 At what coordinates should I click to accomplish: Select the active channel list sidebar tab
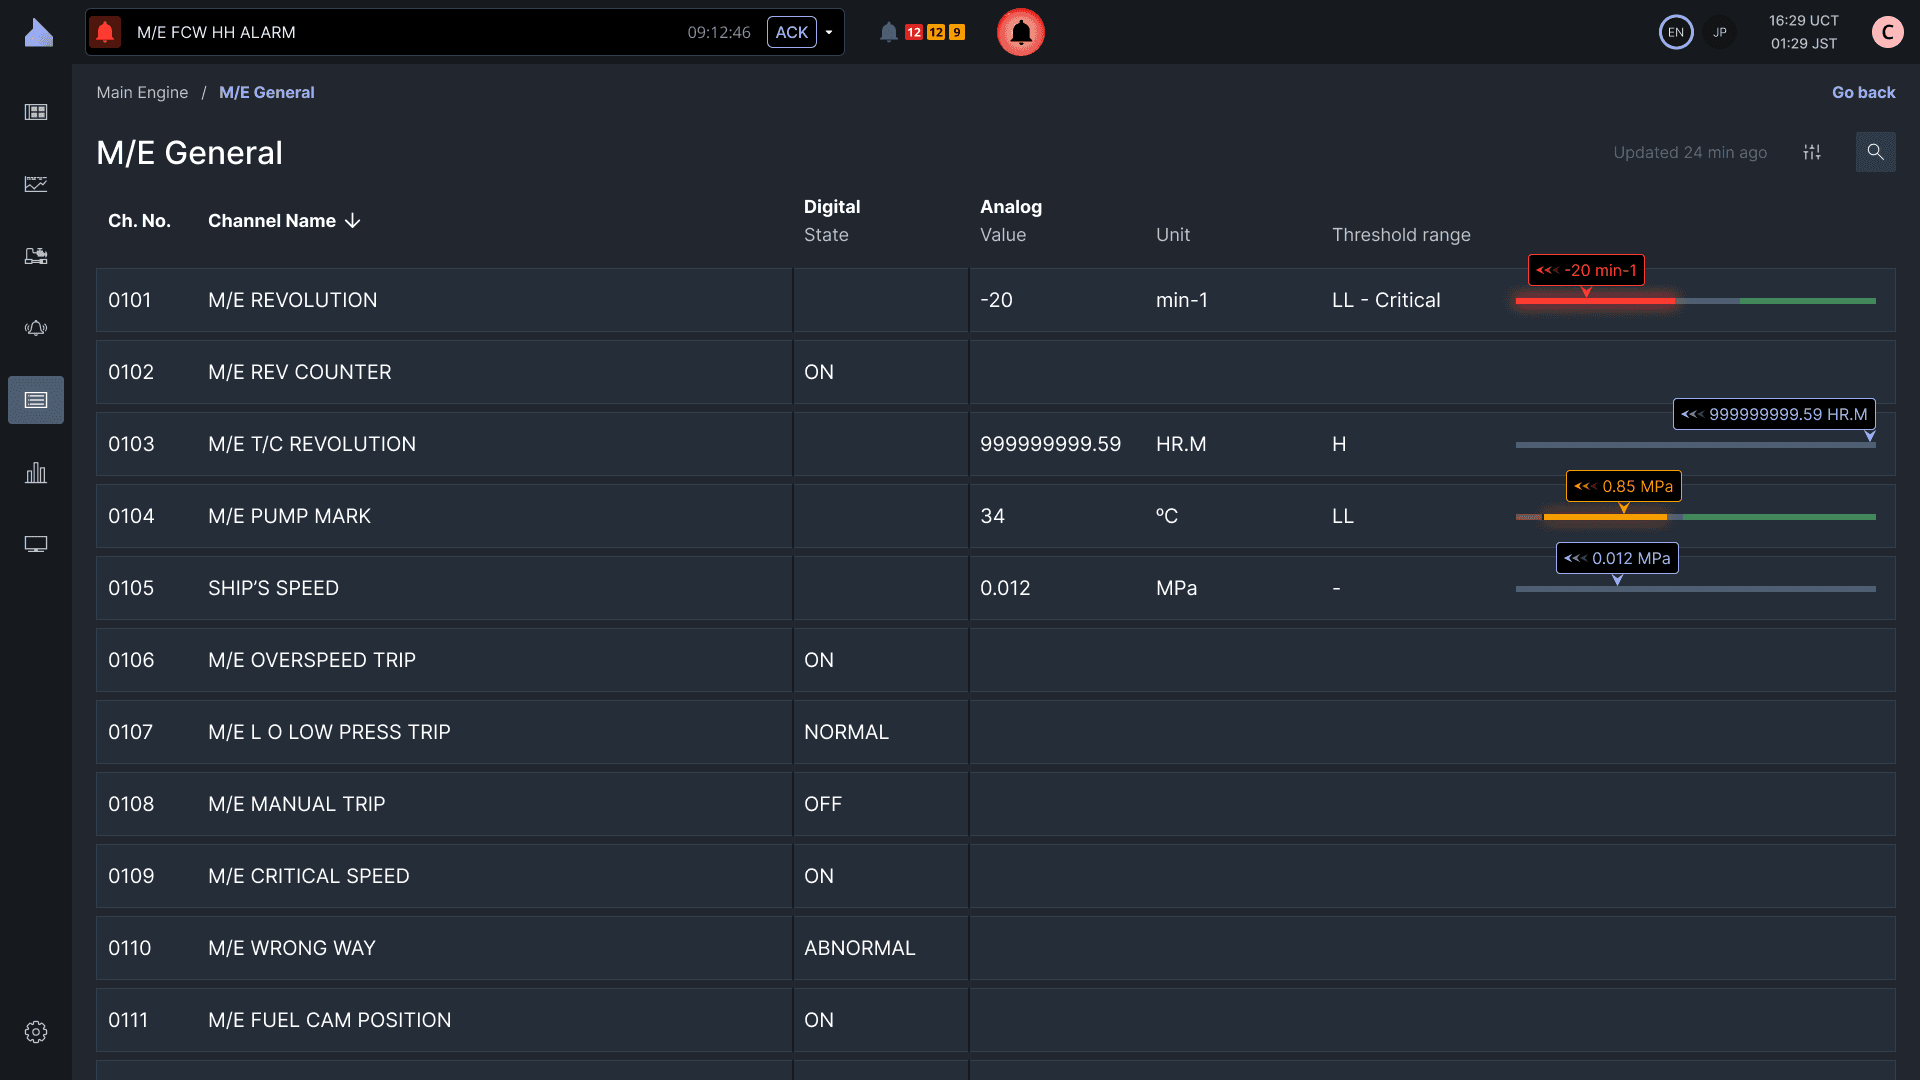36,400
